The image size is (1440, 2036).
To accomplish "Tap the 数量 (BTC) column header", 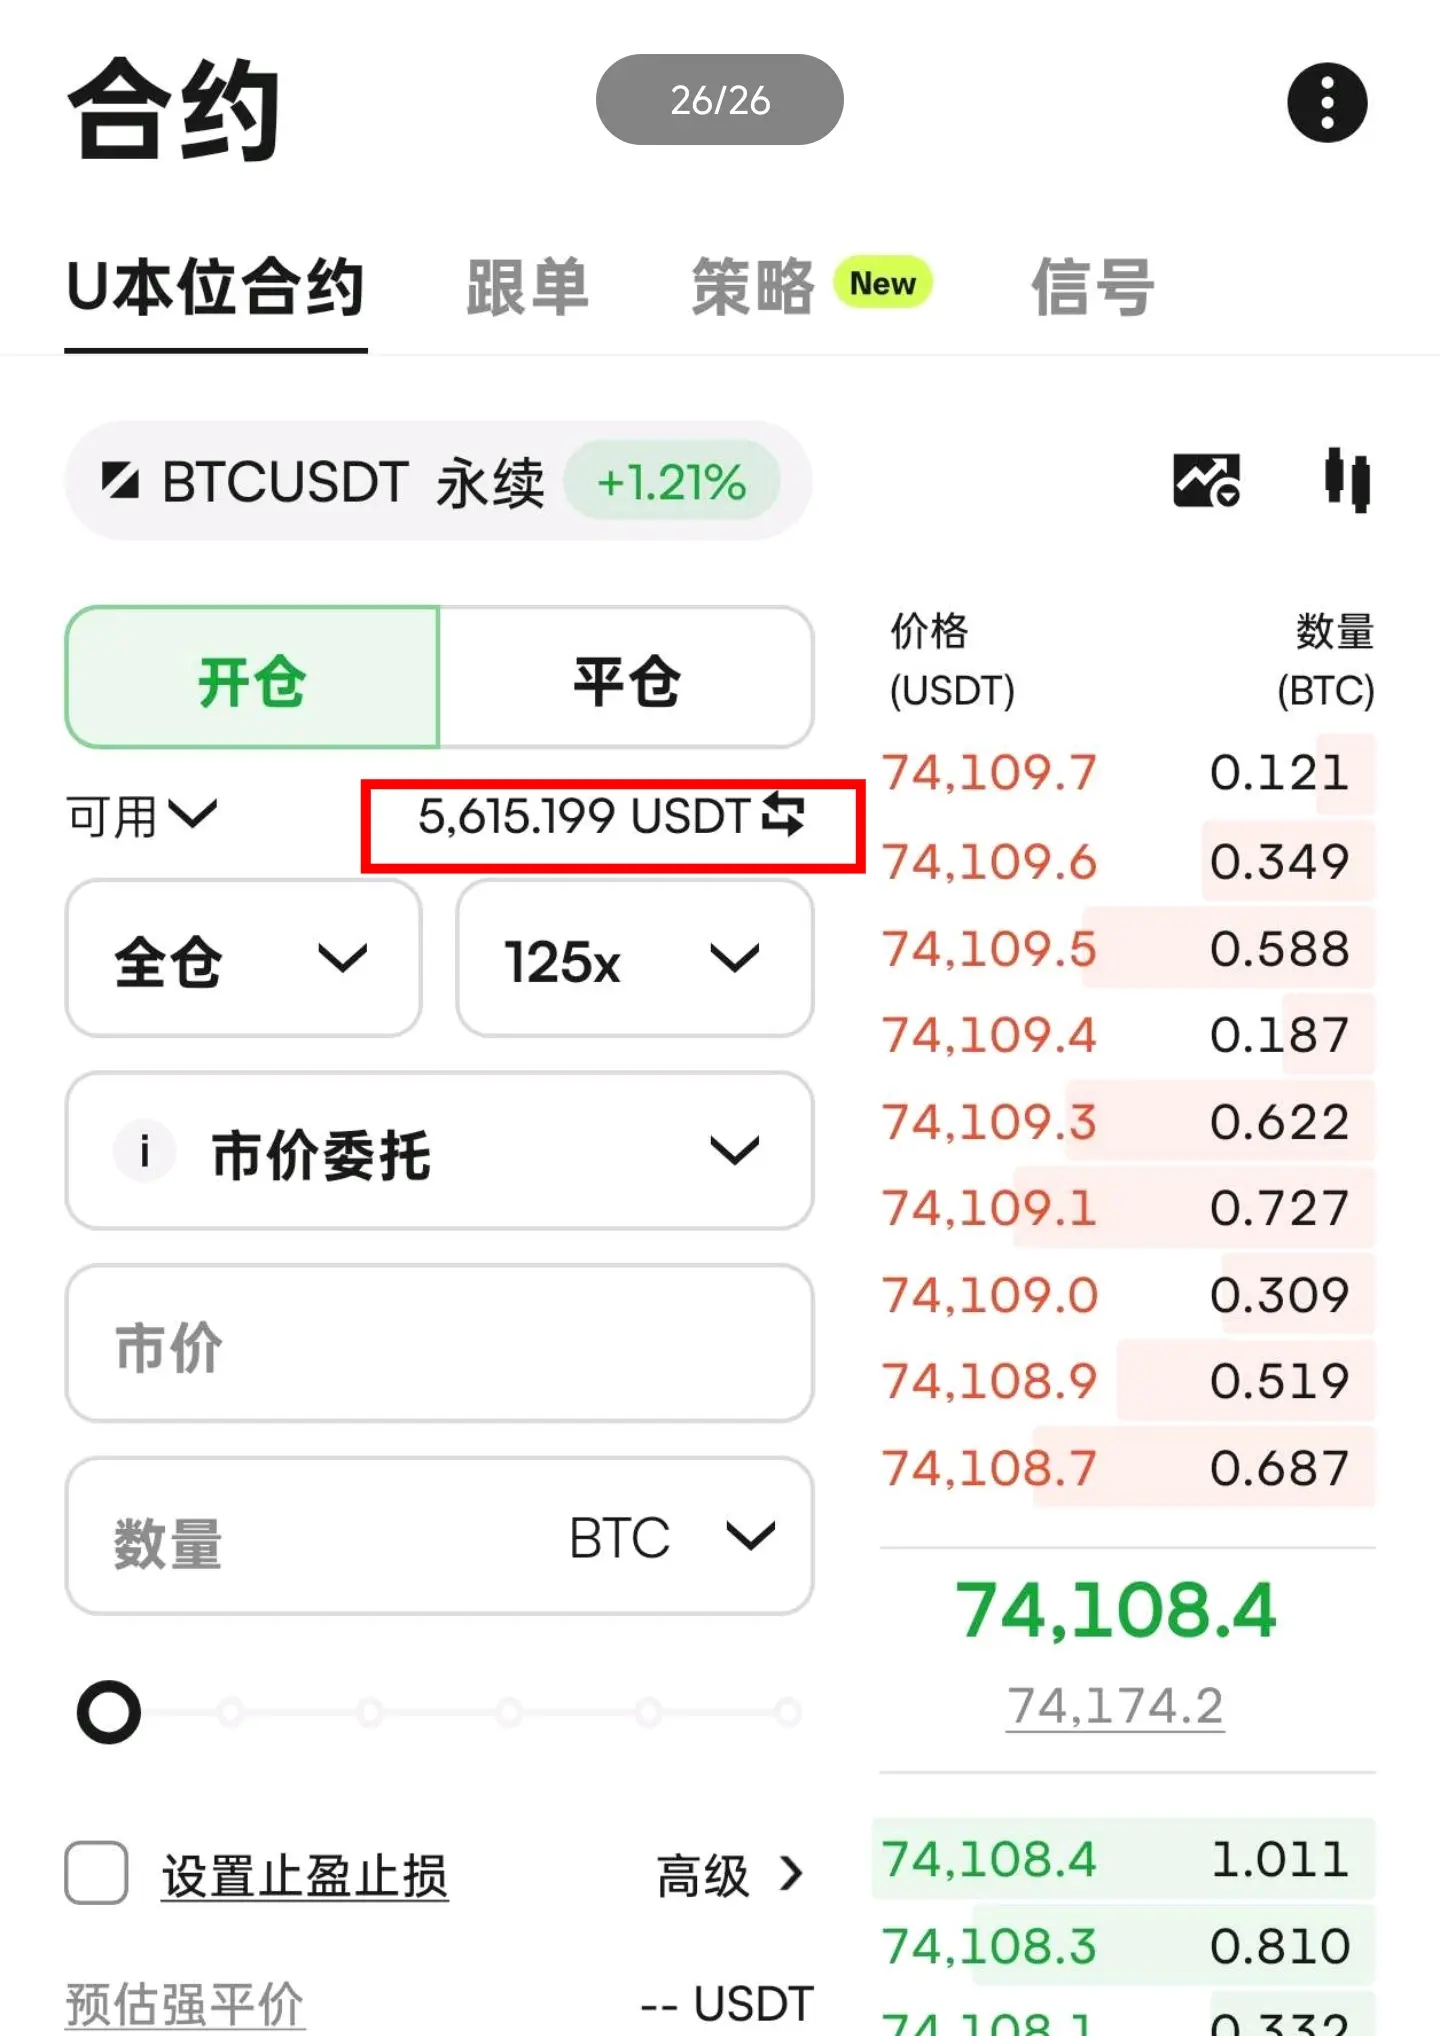I will click(x=1326, y=660).
